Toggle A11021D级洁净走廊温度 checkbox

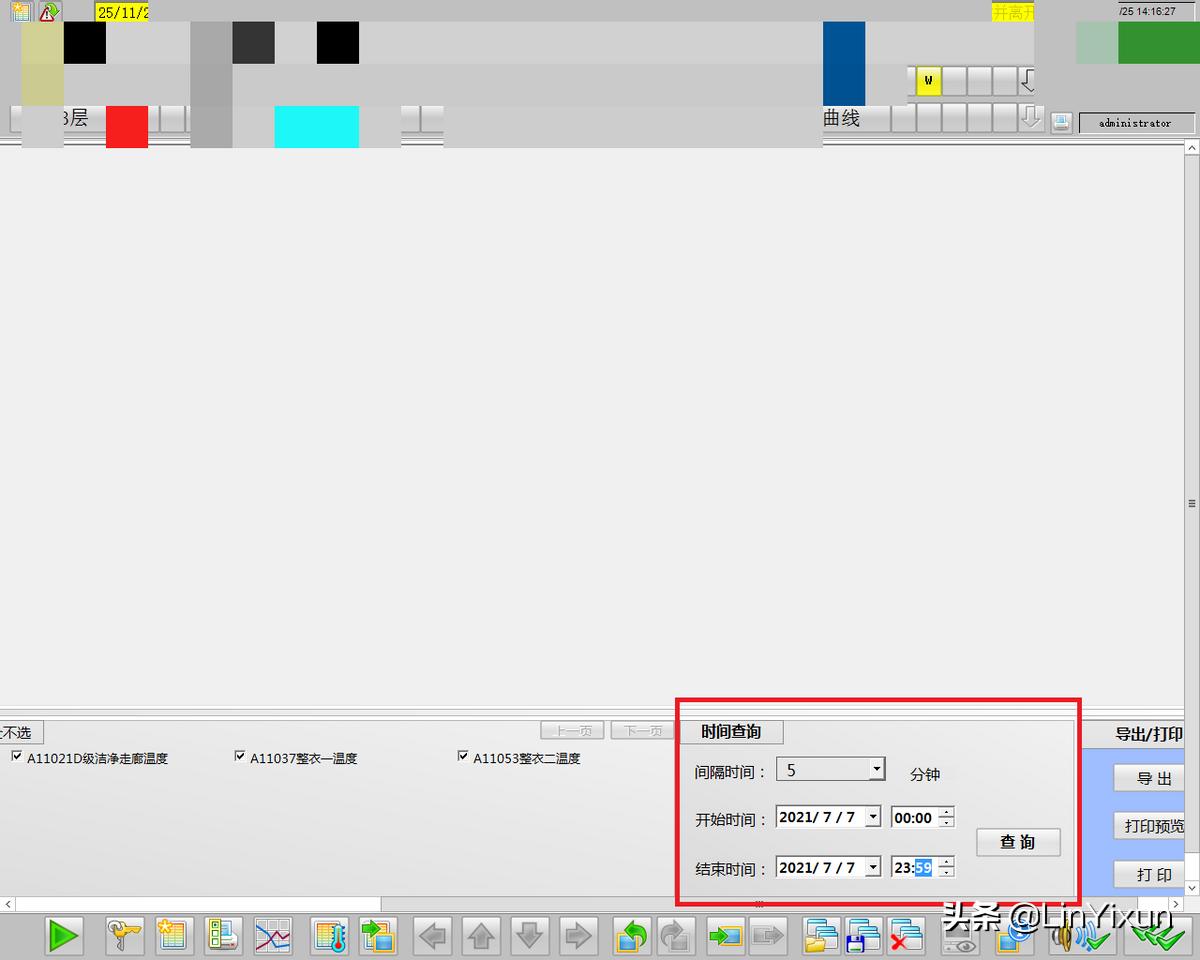[x=16, y=757]
